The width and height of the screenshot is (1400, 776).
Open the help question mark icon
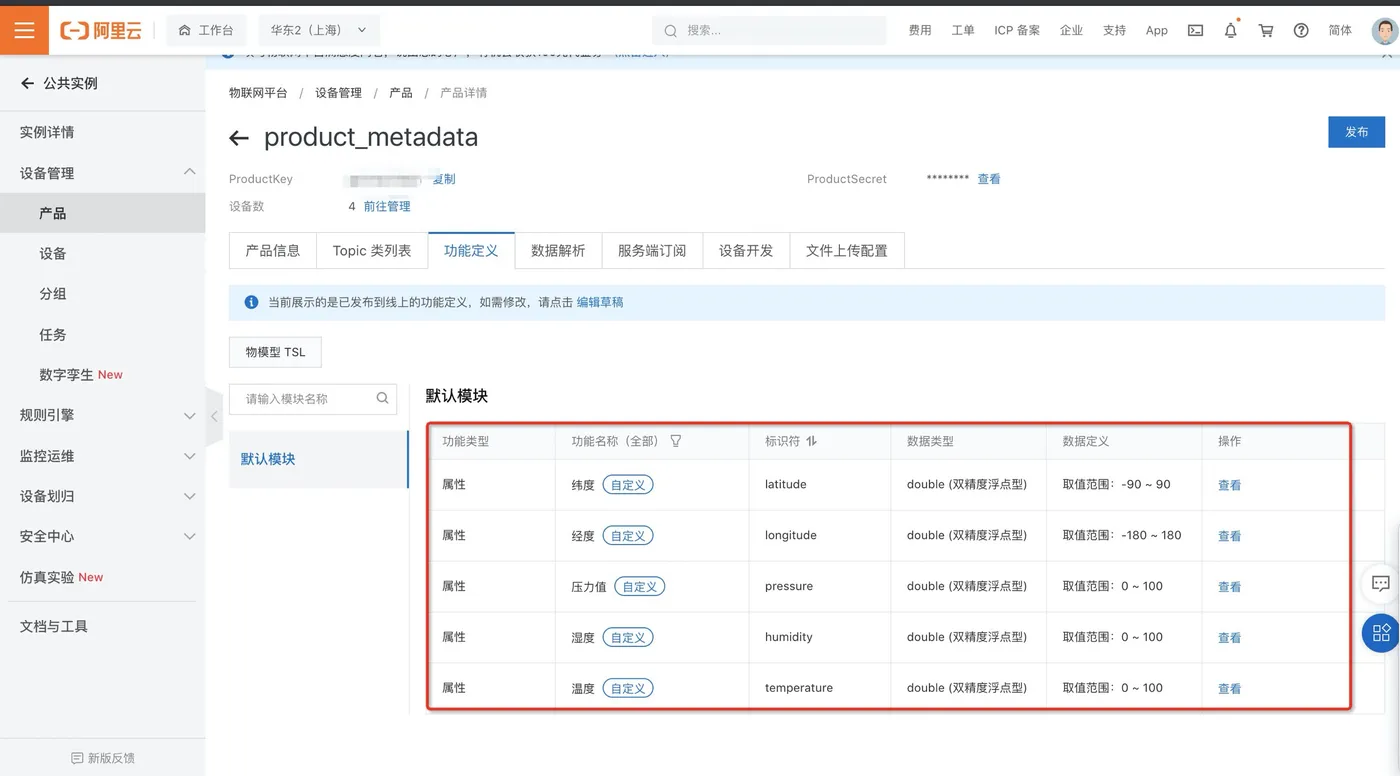tap(1301, 31)
